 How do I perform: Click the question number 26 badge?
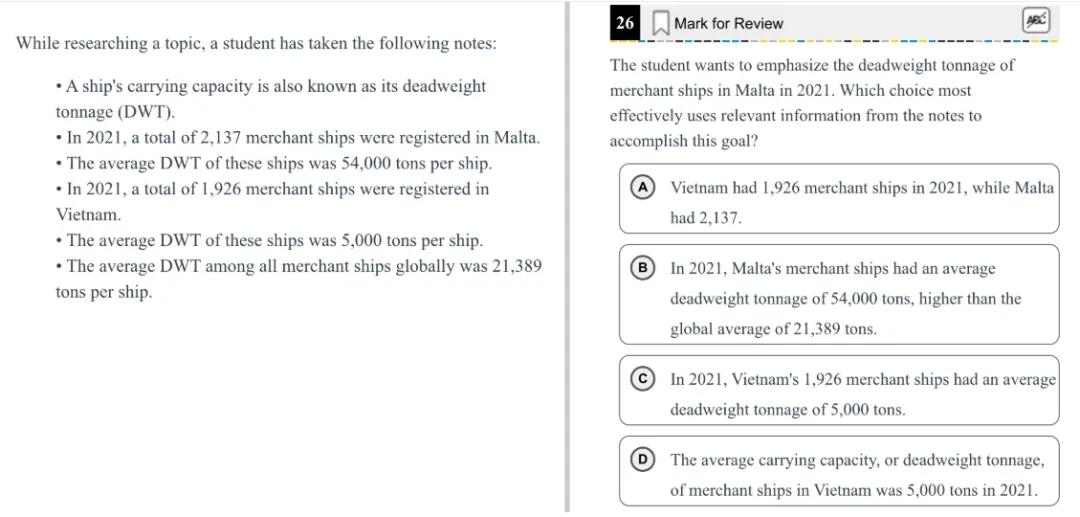(625, 23)
